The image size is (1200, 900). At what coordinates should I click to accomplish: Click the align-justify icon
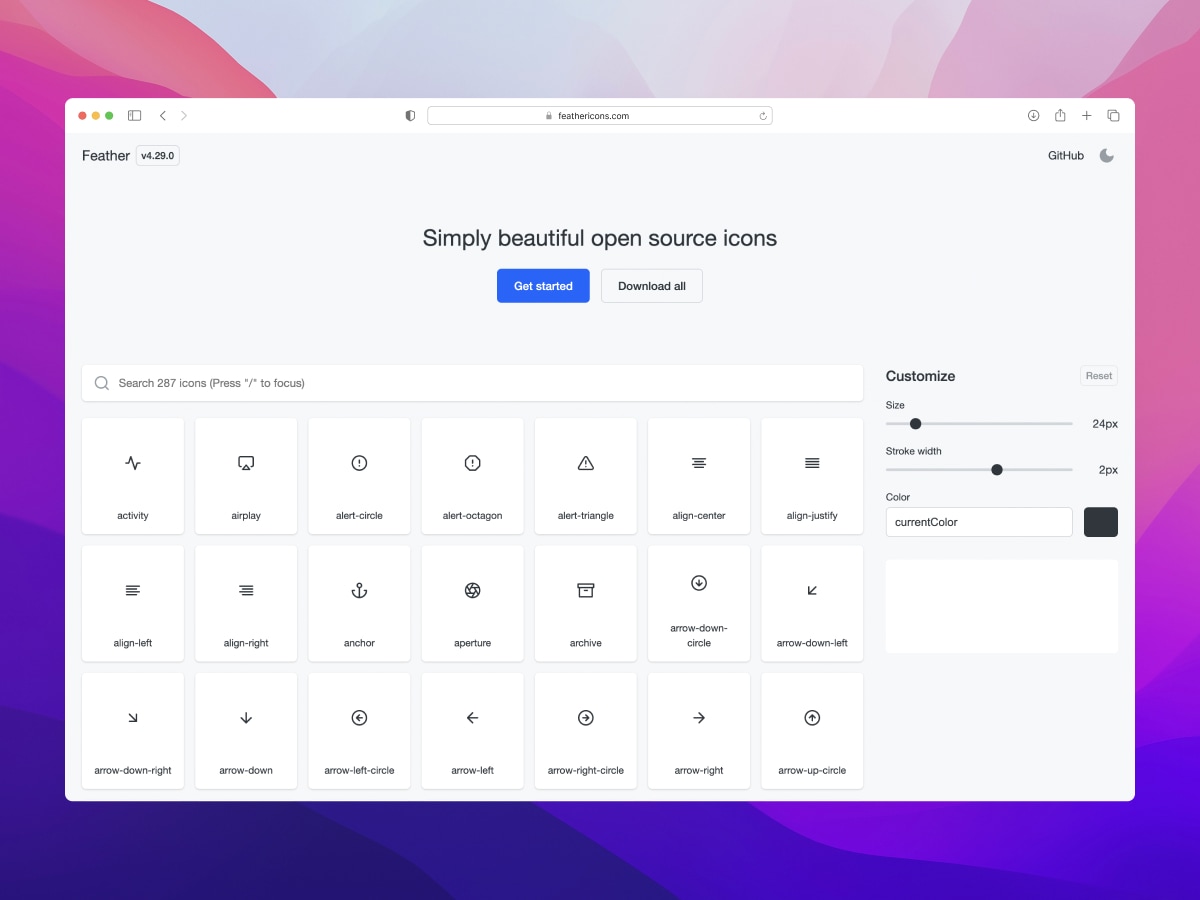[811, 476]
